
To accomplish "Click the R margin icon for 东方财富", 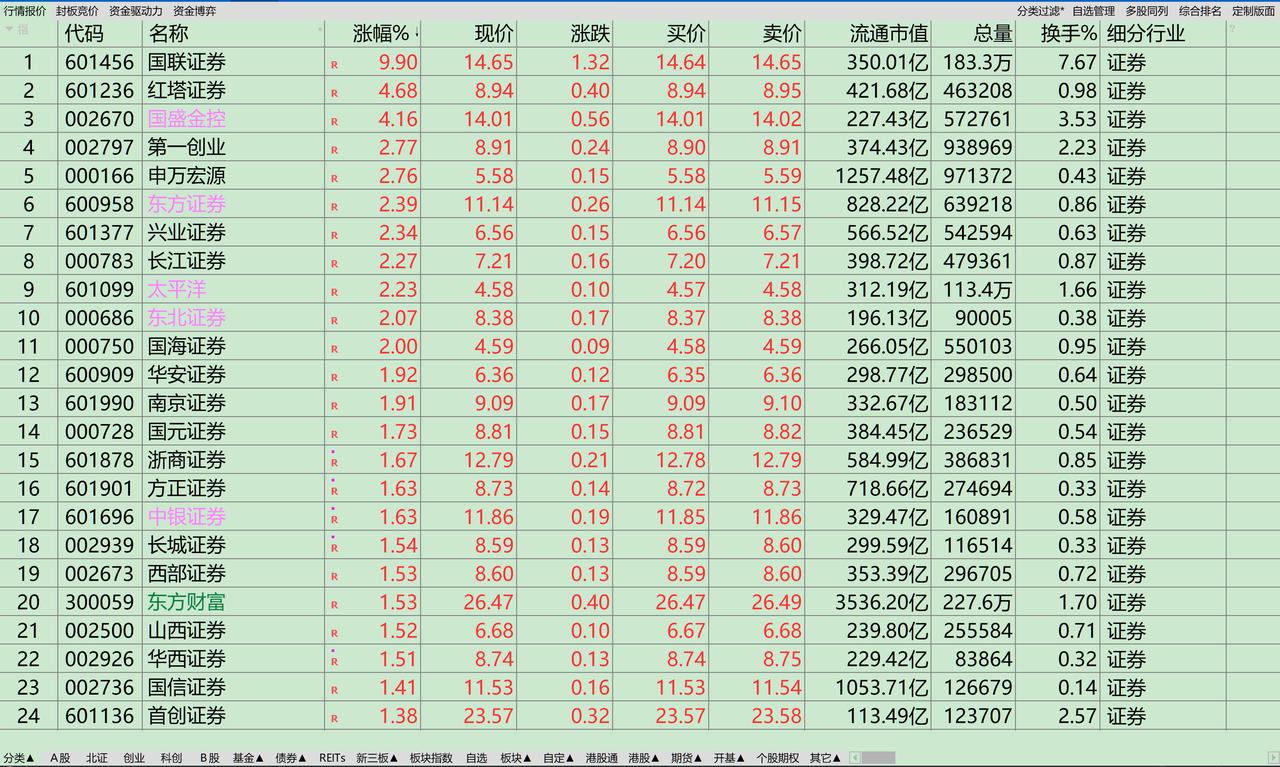I will coord(334,605).
